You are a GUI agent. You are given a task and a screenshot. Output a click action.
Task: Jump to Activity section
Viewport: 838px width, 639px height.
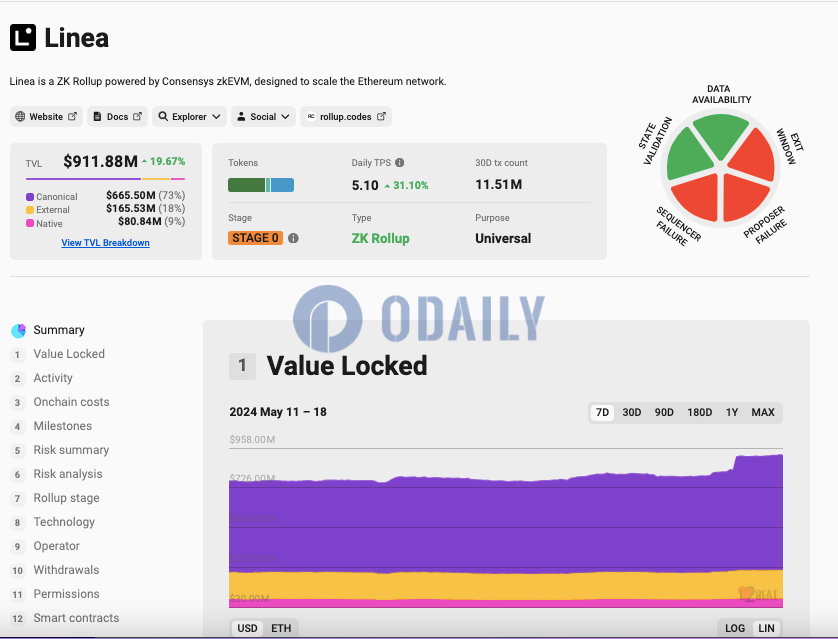point(53,378)
